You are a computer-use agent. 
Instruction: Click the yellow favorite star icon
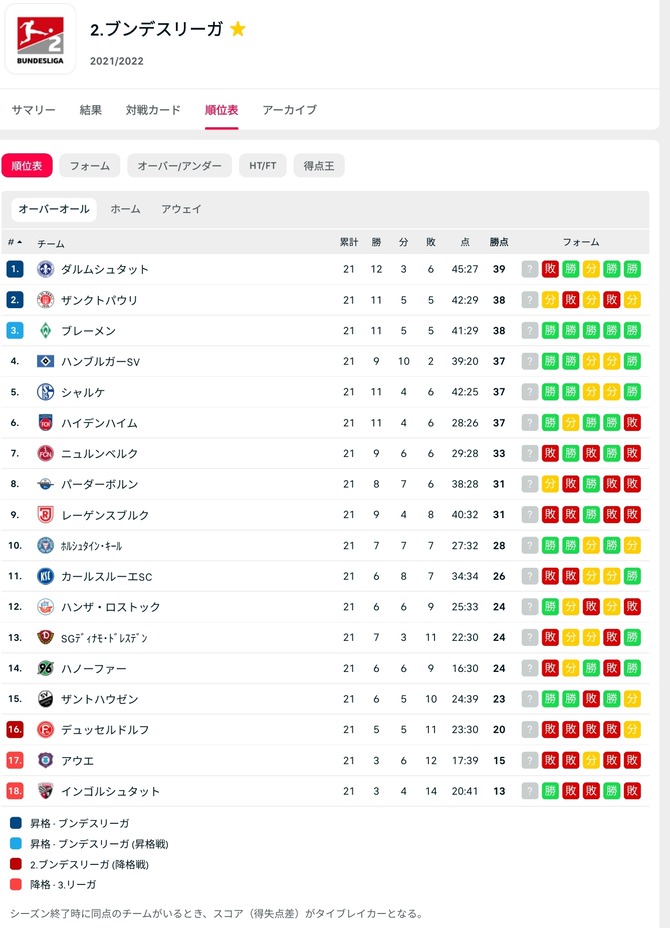tap(238, 28)
